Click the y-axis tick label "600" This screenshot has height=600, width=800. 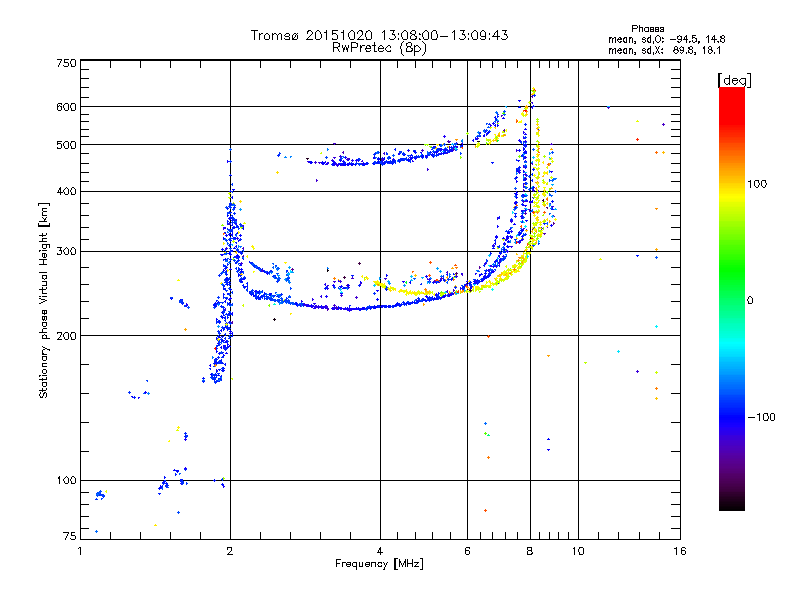pos(66,107)
